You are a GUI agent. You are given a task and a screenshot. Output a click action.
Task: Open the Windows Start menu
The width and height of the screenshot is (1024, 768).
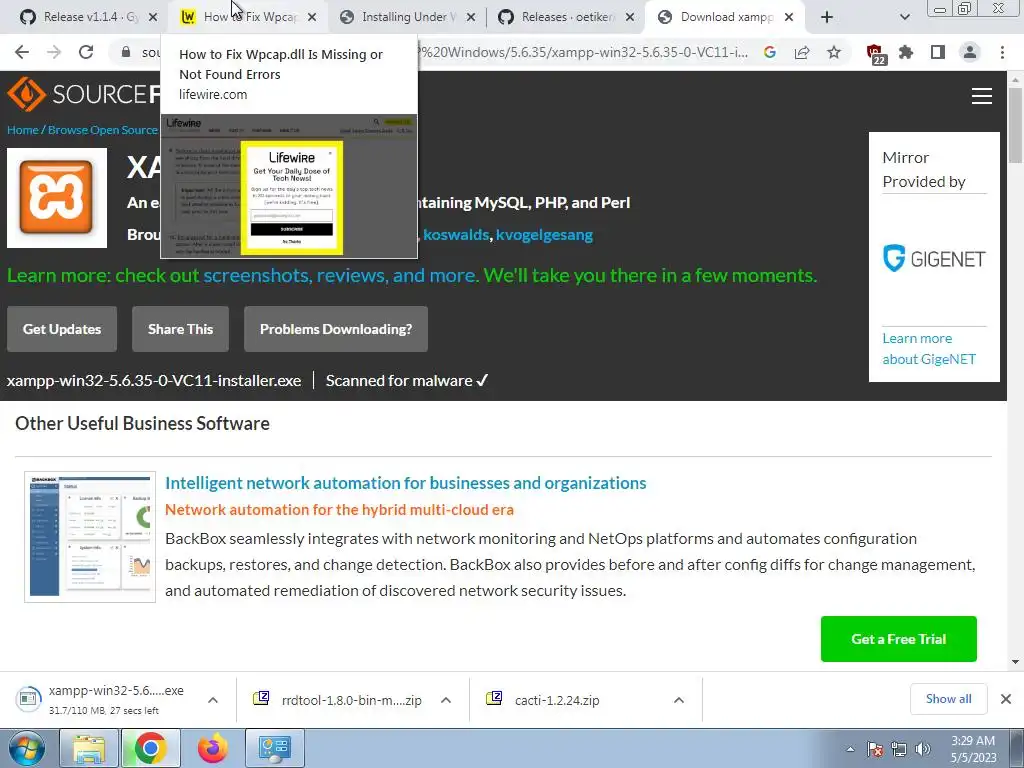pos(27,748)
